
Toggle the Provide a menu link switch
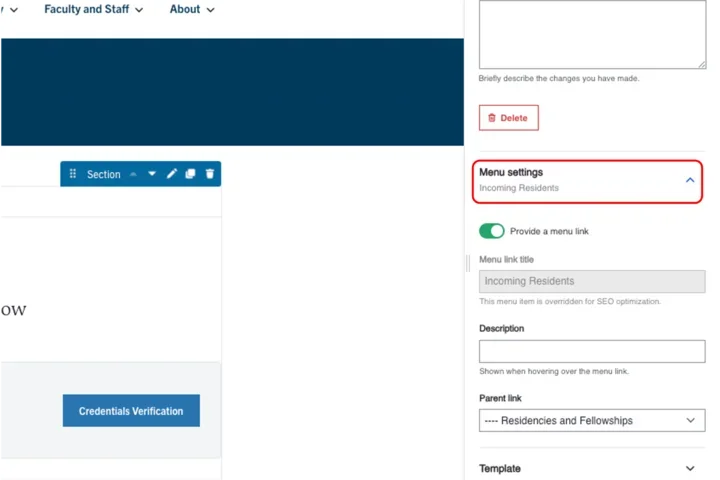click(492, 231)
